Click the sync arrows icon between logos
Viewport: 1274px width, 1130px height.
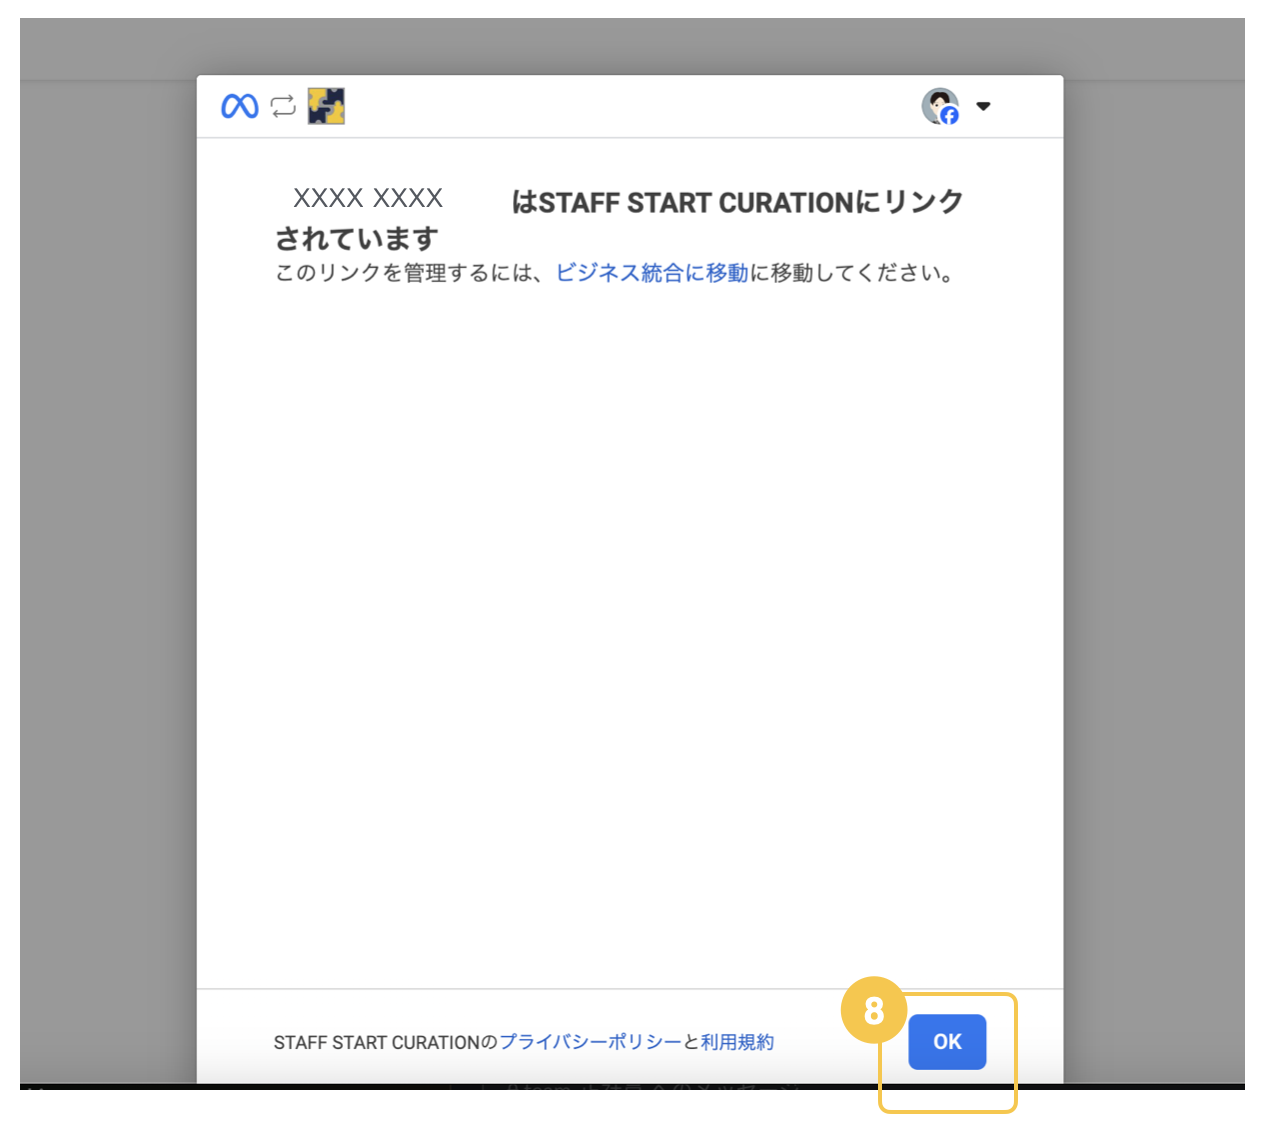click(x=283, y=106)
